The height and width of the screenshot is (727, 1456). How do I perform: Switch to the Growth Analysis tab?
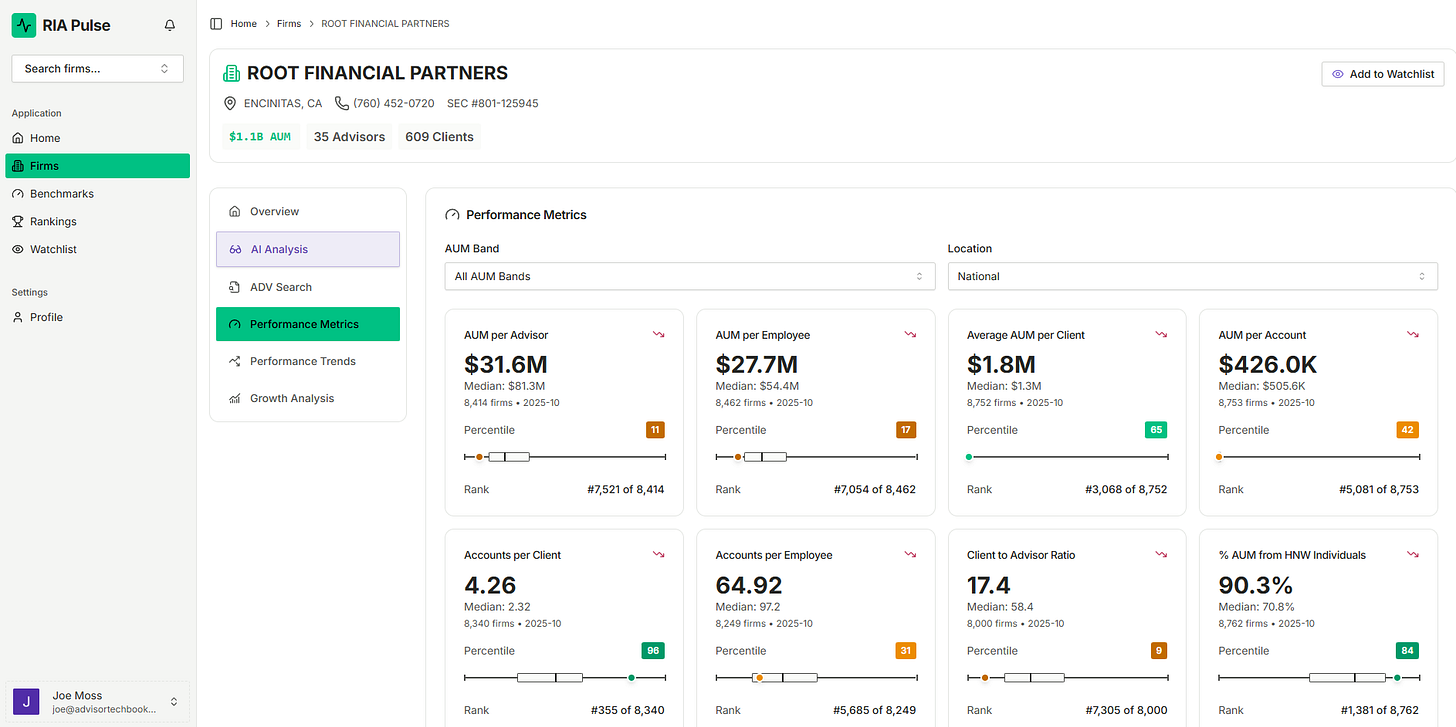pyautogui.click(x=308, y=398)
